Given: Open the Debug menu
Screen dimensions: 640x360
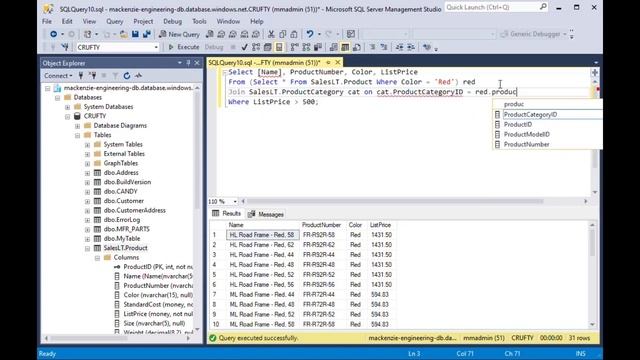Looking at the screenshot, I should (x=172, y=21).
